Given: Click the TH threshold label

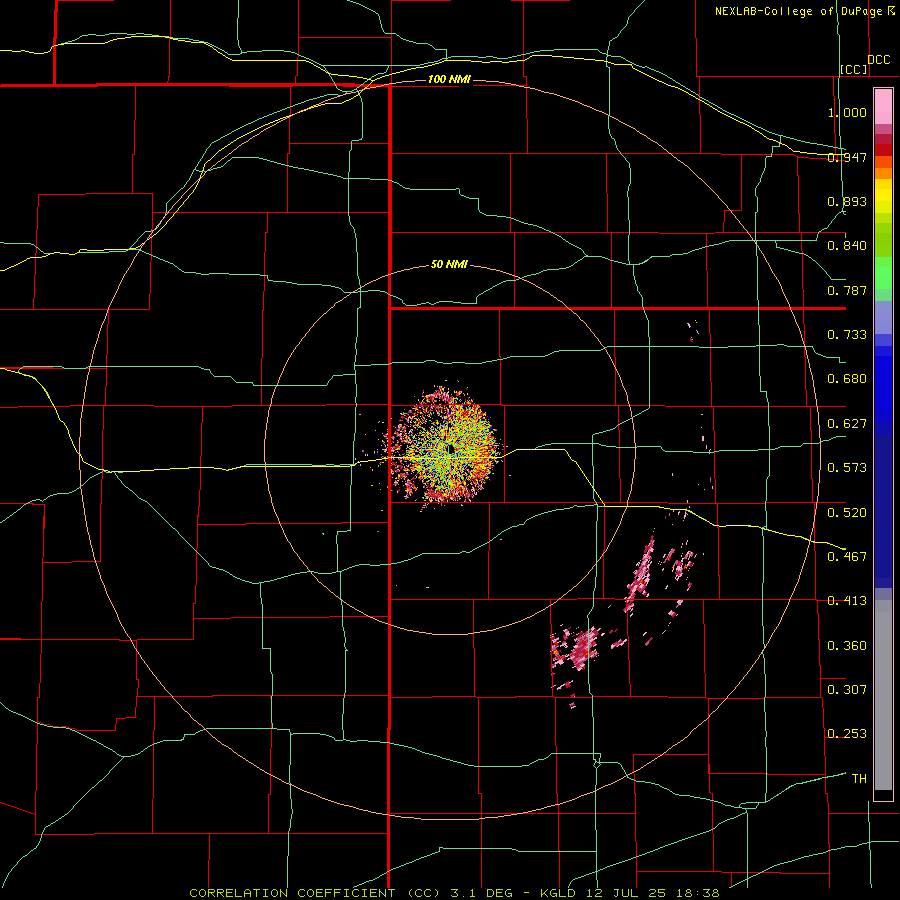Looking at the screenshot, I should point(859,779).
